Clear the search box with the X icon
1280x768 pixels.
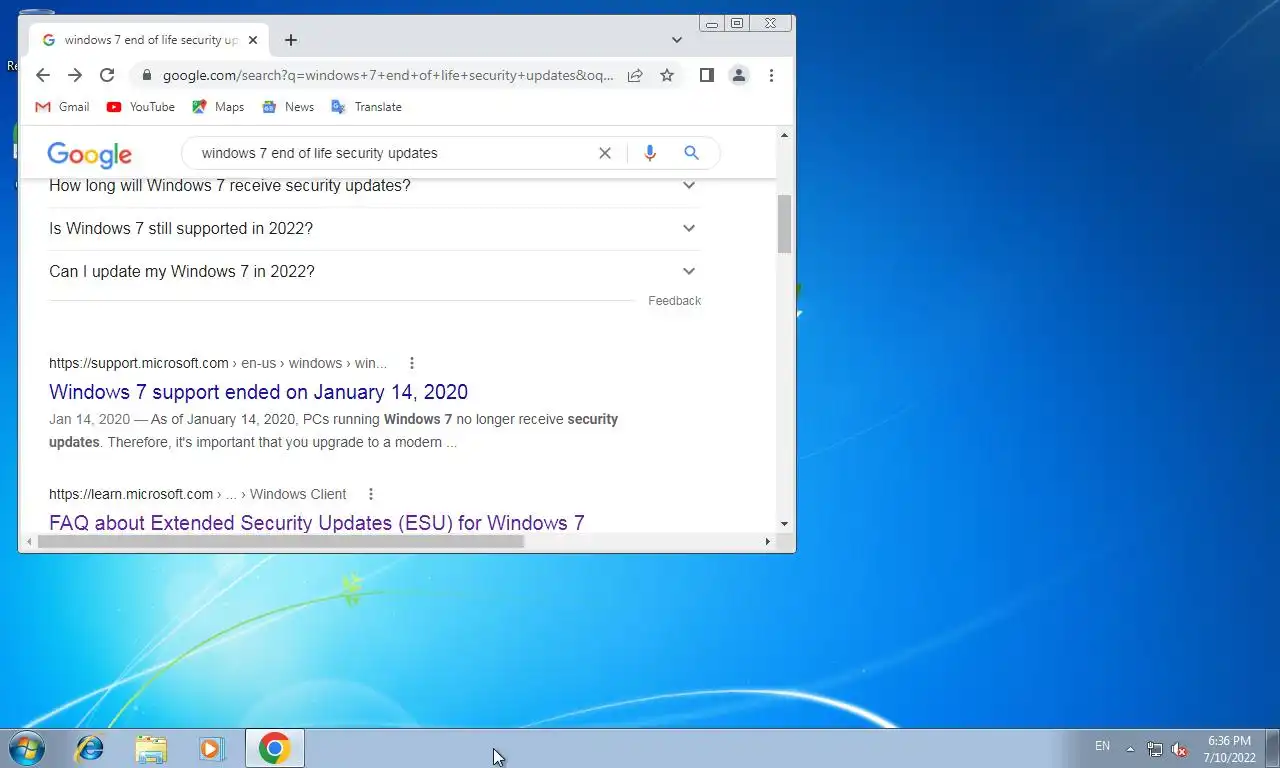pyautogui.click(x=605, y=153)
